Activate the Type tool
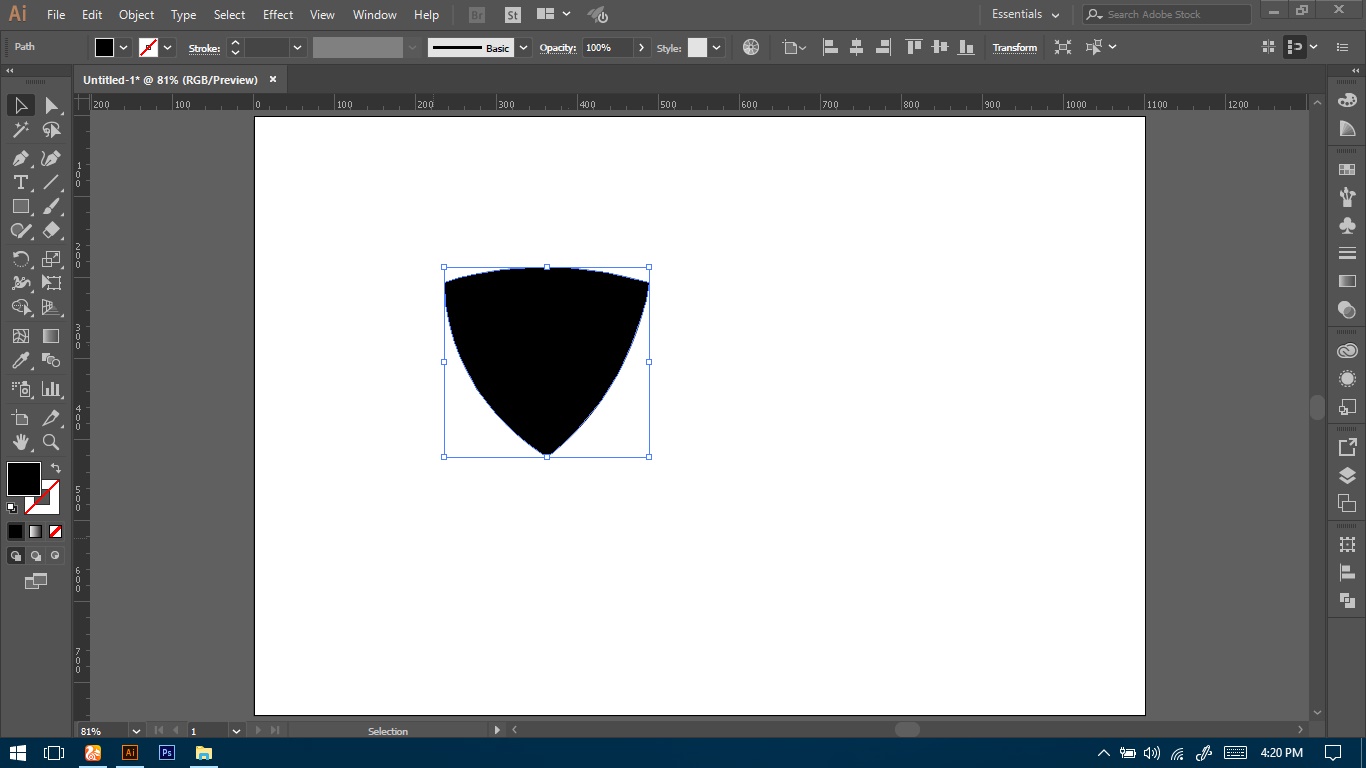Image resolution: width=1366 pixels, height=768 pixels. point(20,182)
